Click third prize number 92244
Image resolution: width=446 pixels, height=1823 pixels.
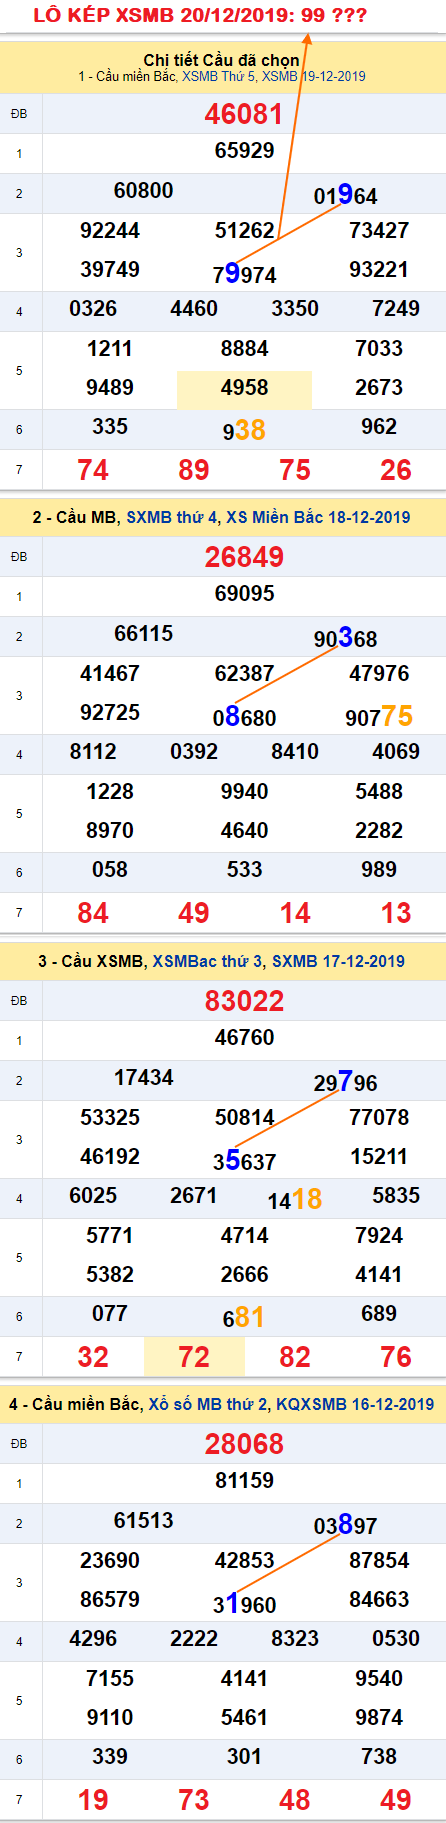[x=110, y=231]
